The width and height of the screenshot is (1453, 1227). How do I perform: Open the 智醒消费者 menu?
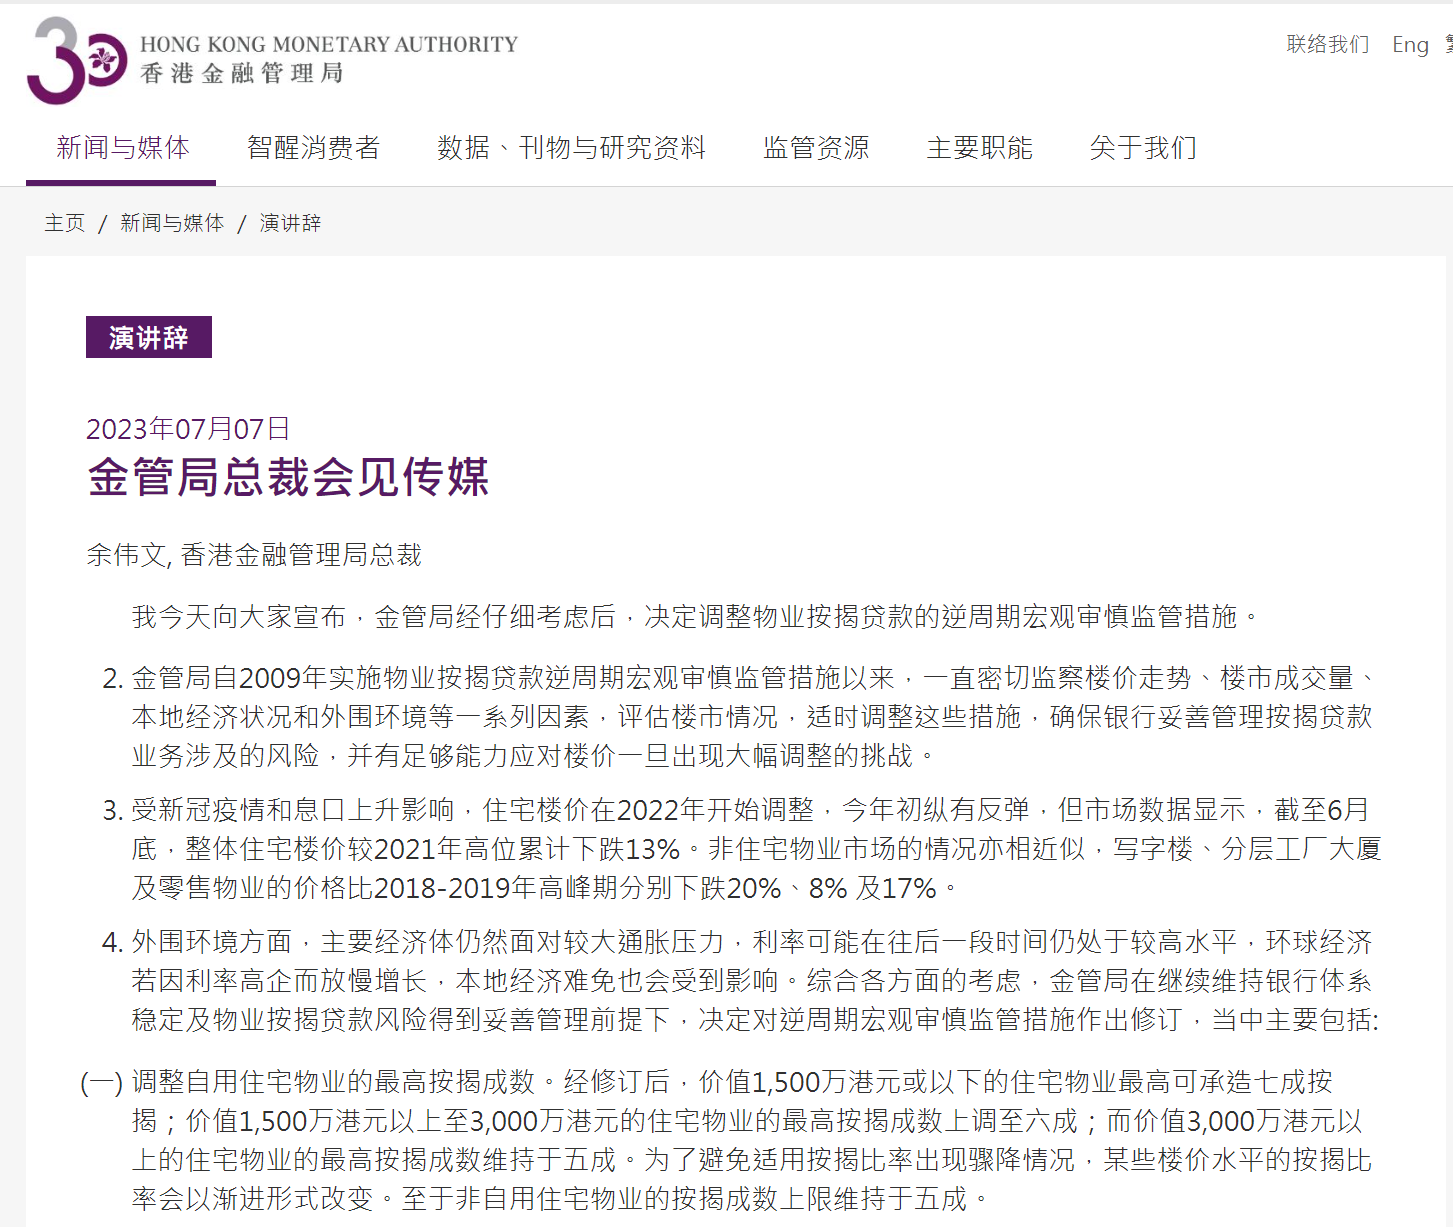pyautogui.click(x=313, y=148)
